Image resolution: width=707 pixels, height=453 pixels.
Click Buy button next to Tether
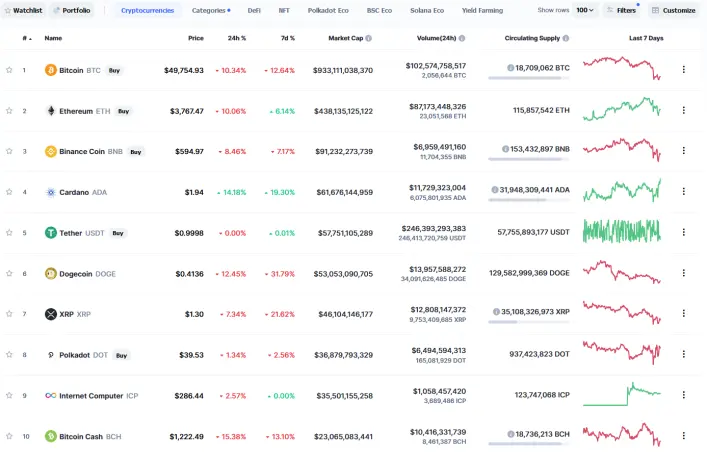(x=118, y=233)
